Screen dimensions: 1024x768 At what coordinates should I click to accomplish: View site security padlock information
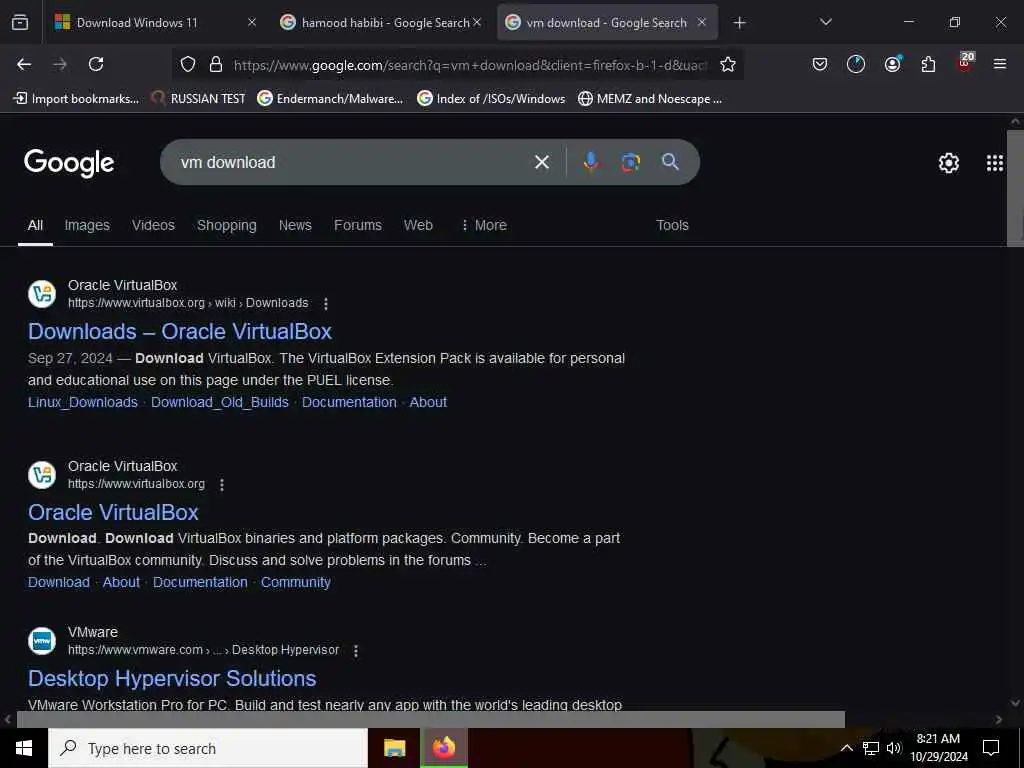[216, 64]
